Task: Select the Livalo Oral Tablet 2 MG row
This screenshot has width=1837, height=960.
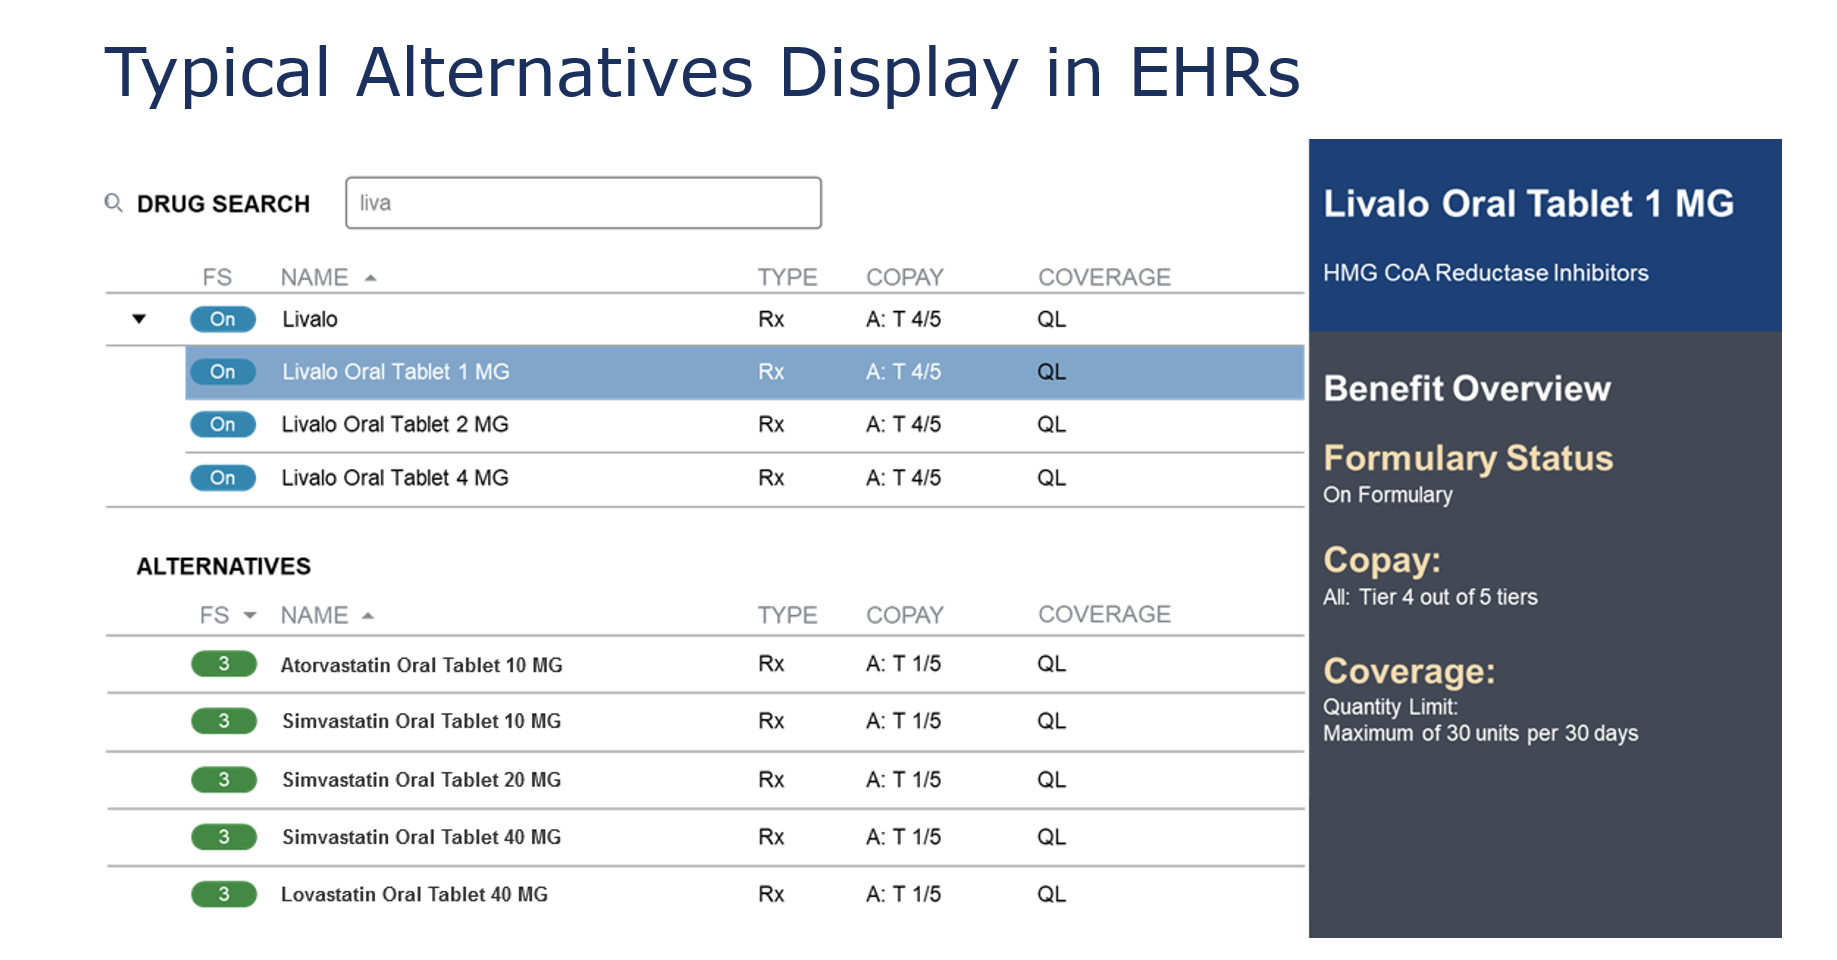Action: pyautogui.click(x=745, y=425)
